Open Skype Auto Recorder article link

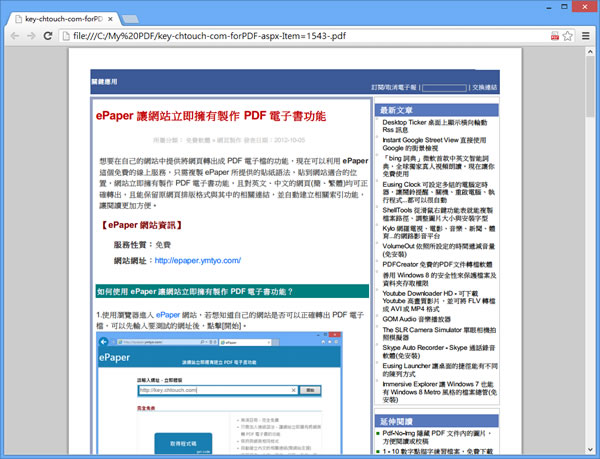[x=439, y=352]
